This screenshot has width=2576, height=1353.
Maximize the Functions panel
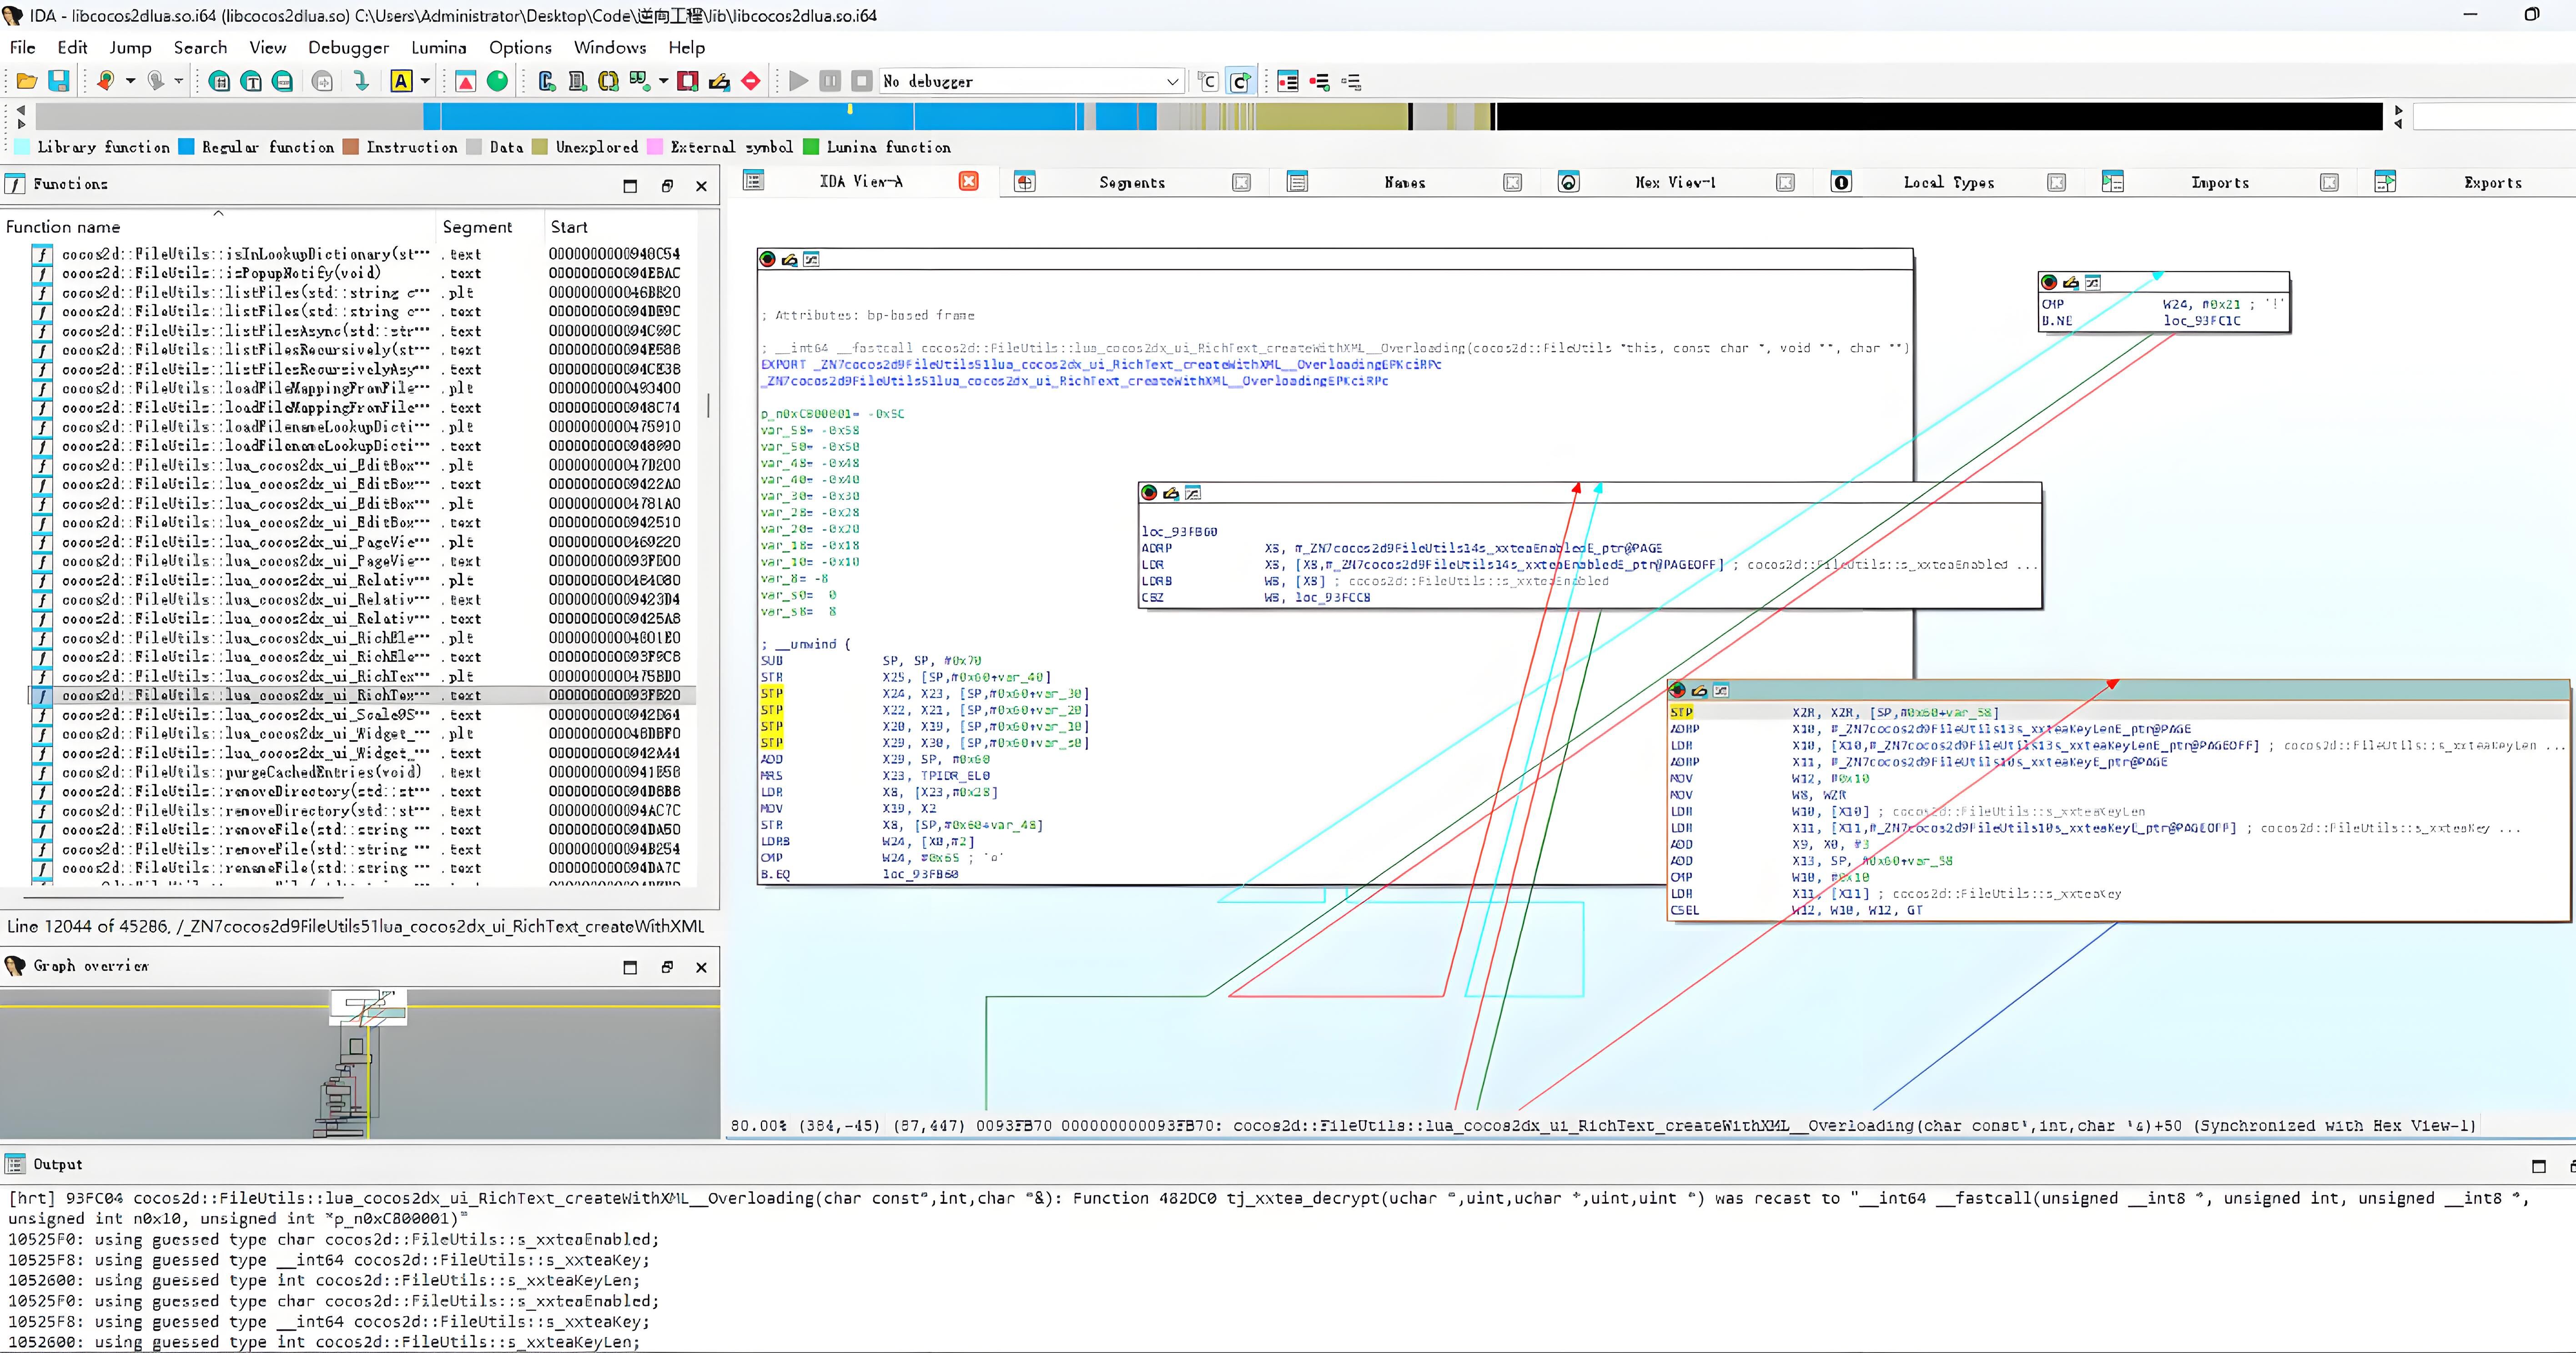(630, 185)
